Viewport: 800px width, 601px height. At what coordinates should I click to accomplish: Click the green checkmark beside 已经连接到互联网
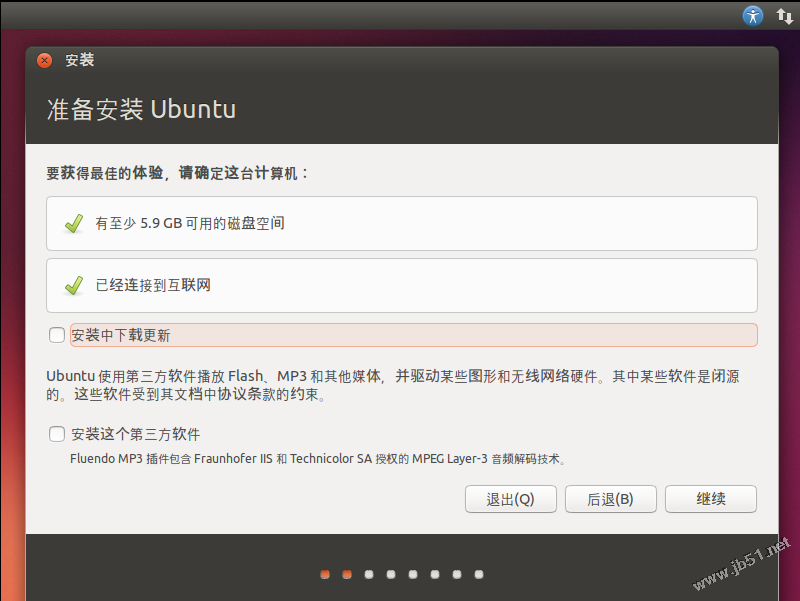74,286
